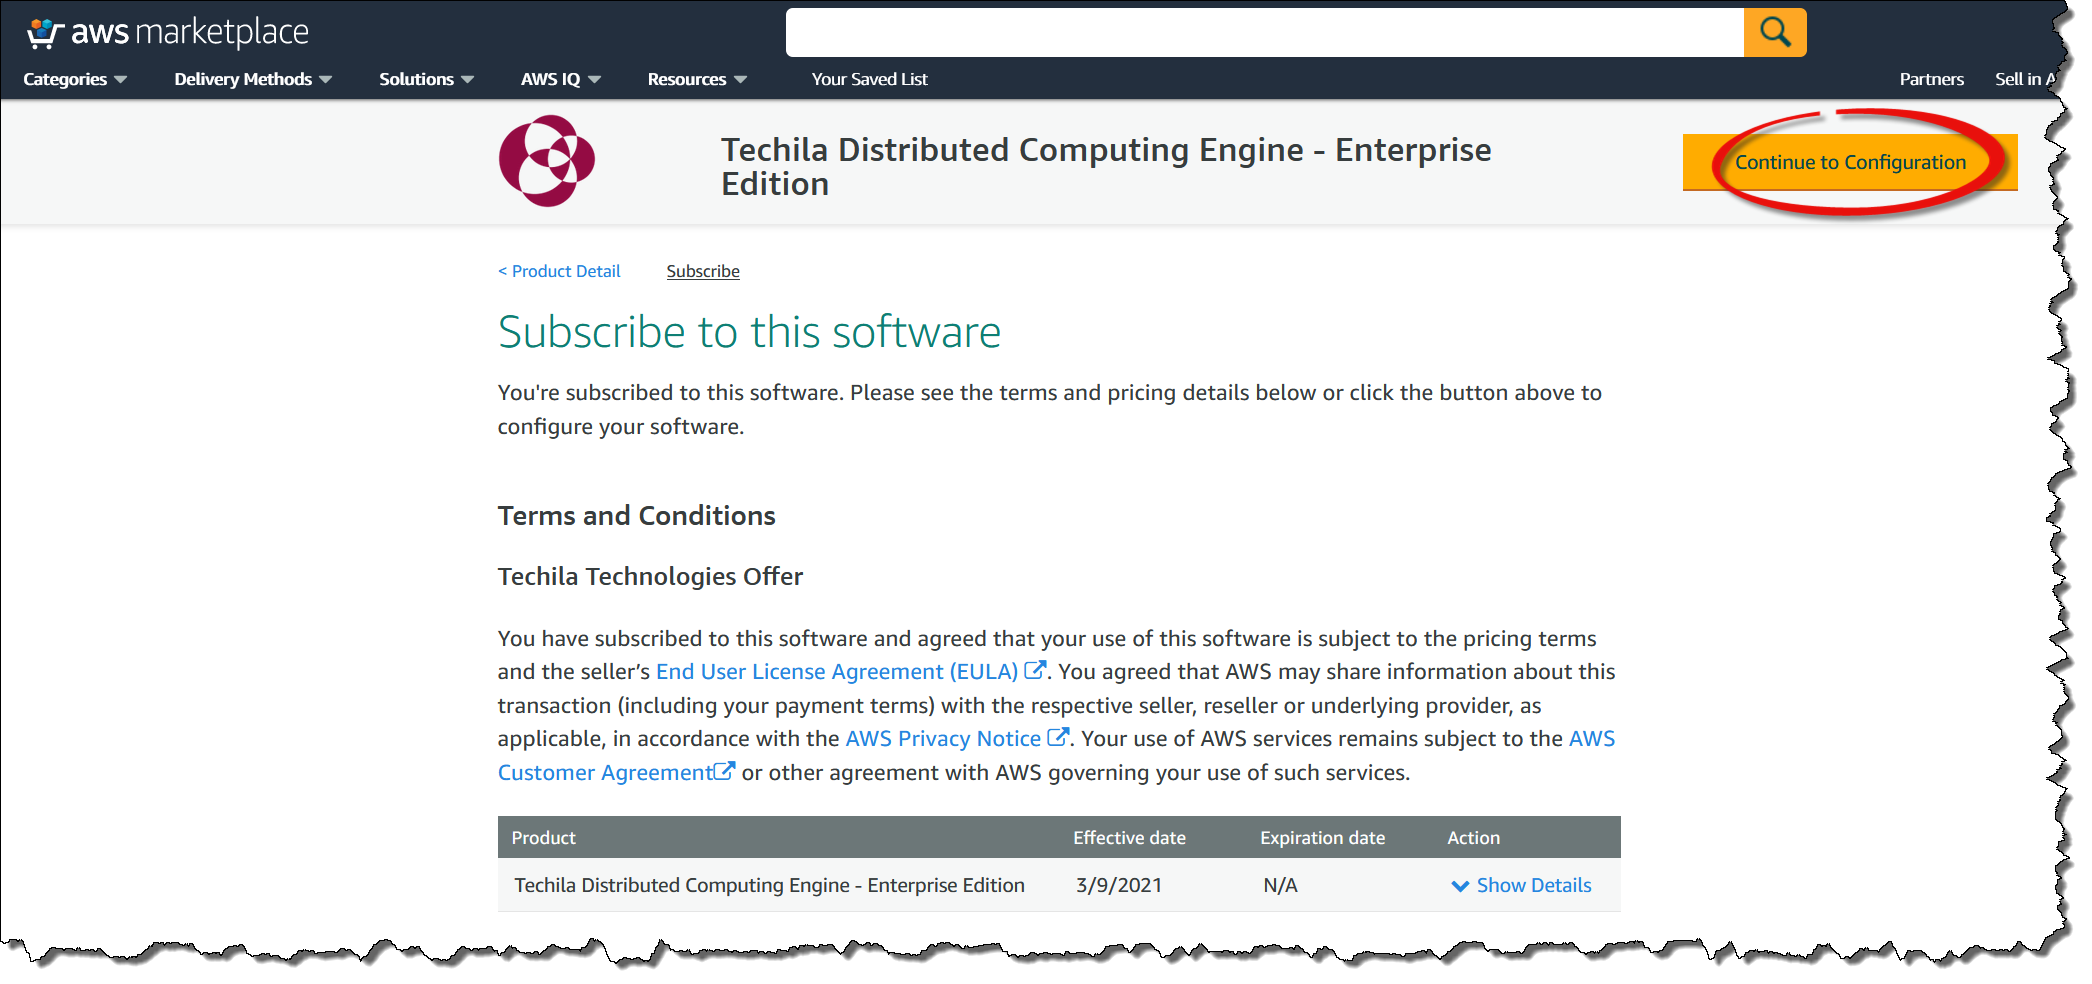Viewport: 2092px width, 984px height.
Task: Go back to Product Detail
Action: tap(559, 271)
